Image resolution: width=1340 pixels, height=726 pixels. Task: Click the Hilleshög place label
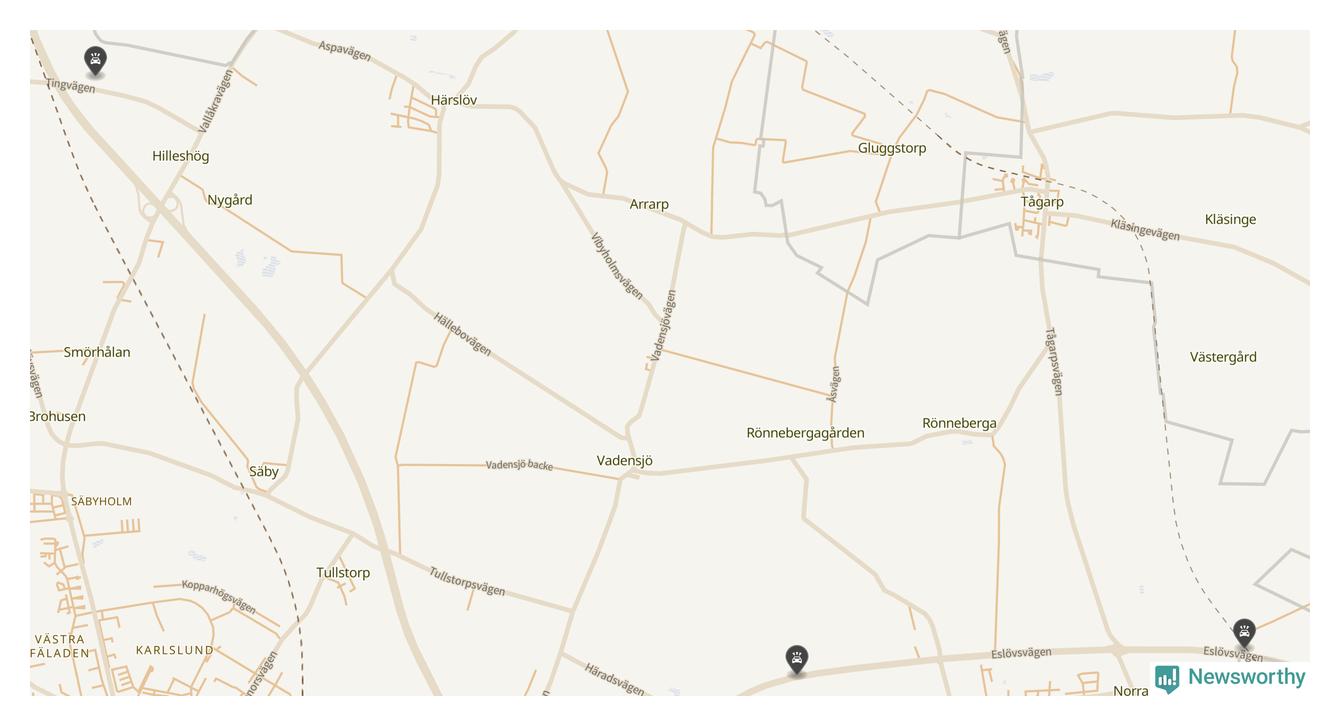click(x=181, y=156)
